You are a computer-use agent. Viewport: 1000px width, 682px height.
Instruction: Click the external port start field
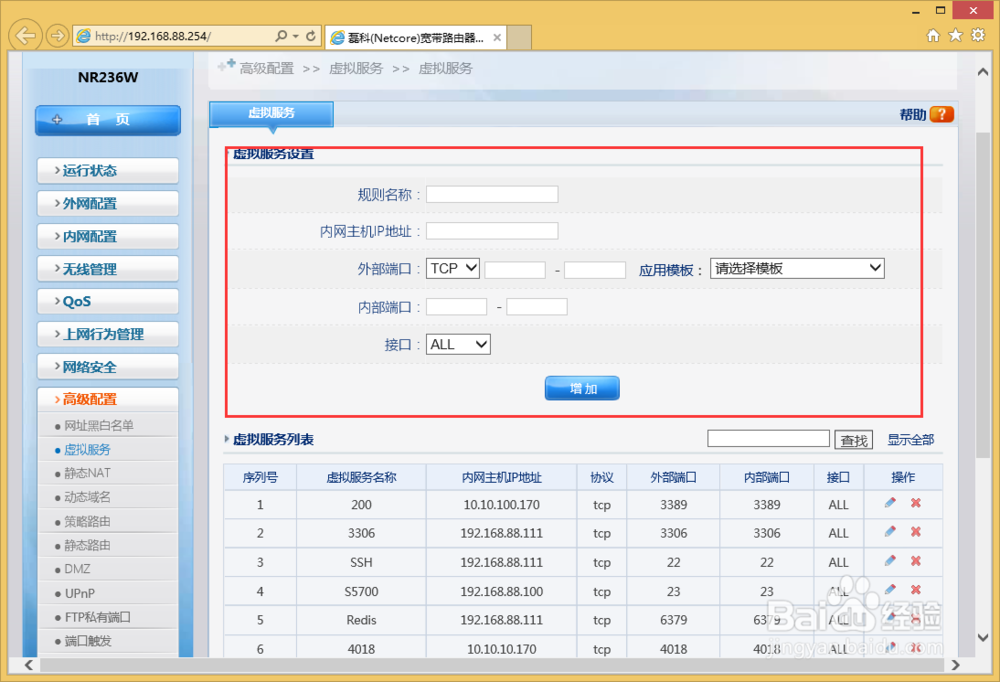click(515, 270)
